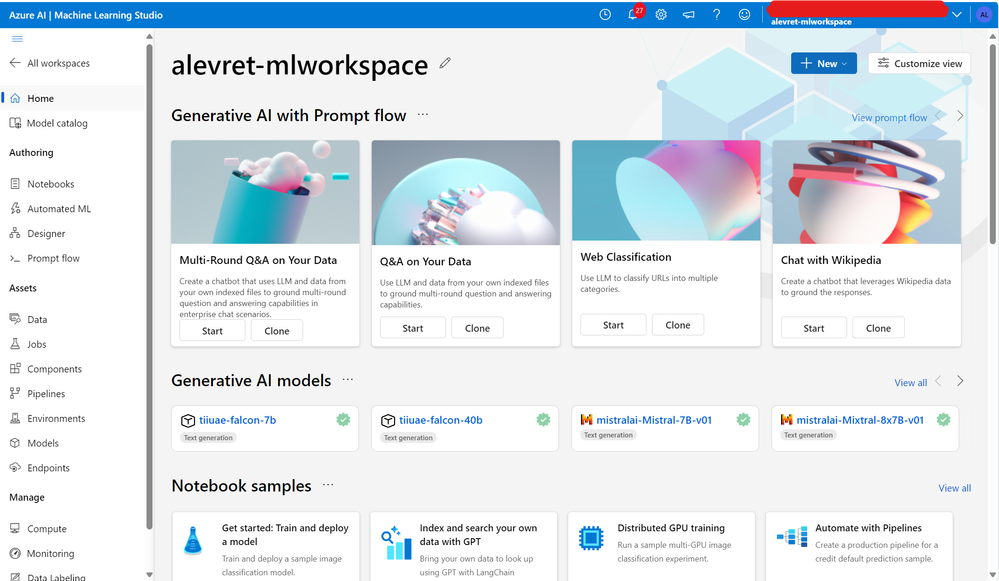Viewport: 999px width, 581px height.
Task: Open the settings gear in header
Action: (661, 14)
